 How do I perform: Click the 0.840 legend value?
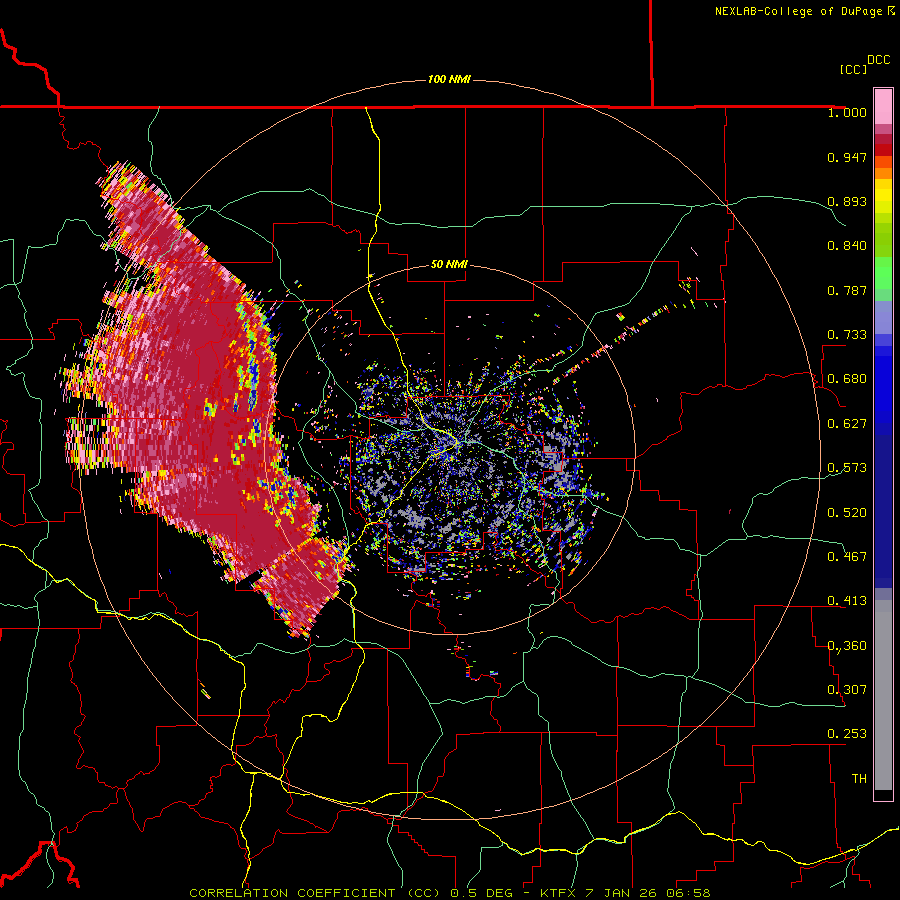tap(847, 246)
